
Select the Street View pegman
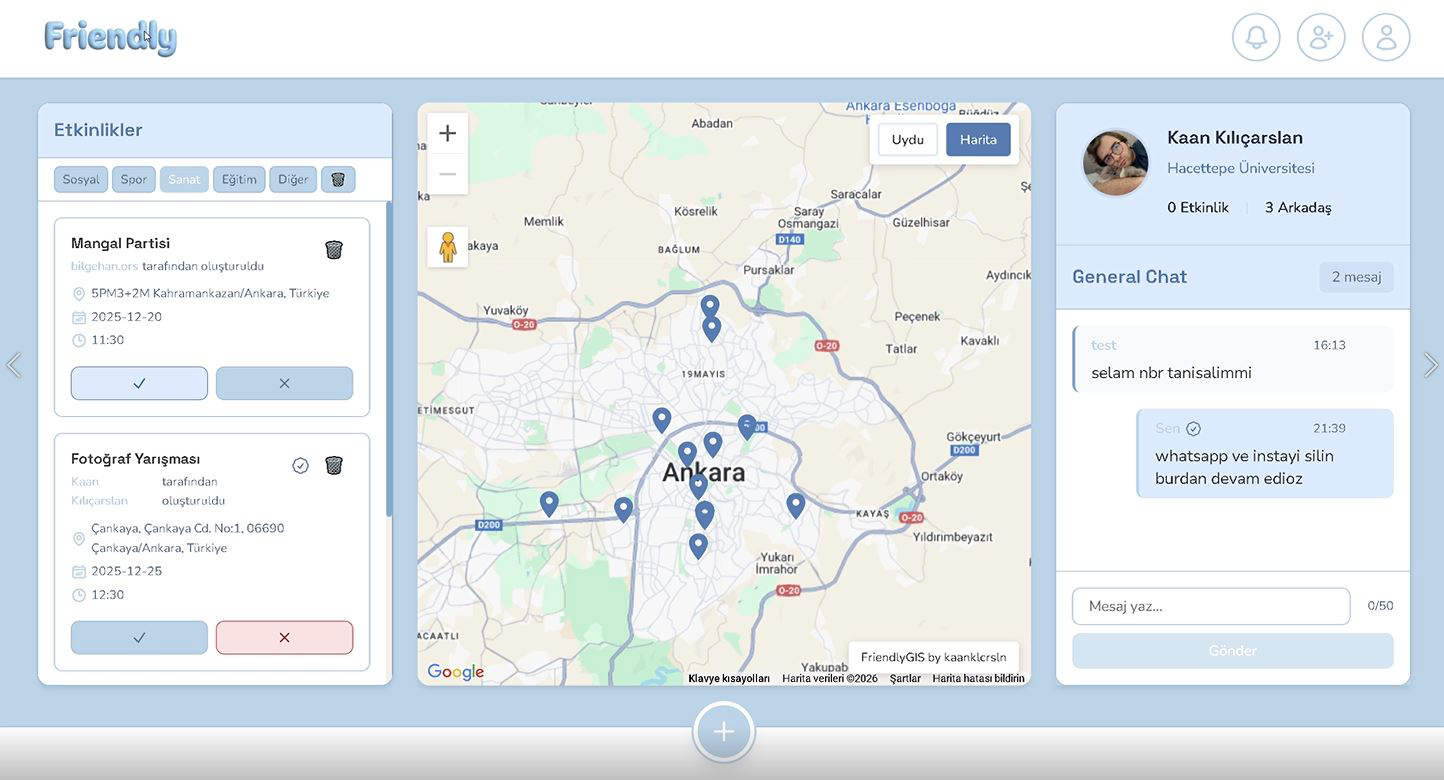click(x=447, y=247)
